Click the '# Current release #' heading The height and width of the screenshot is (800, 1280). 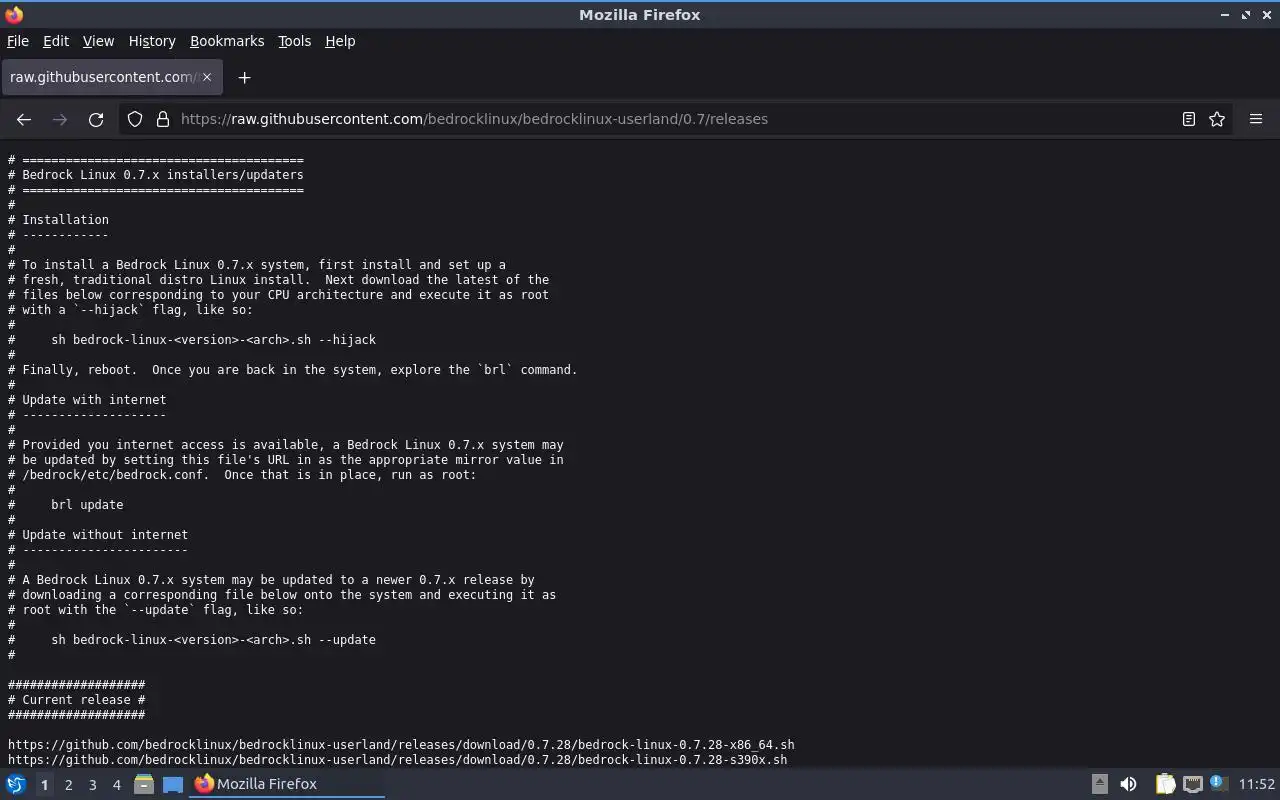[x=76, y=700]
